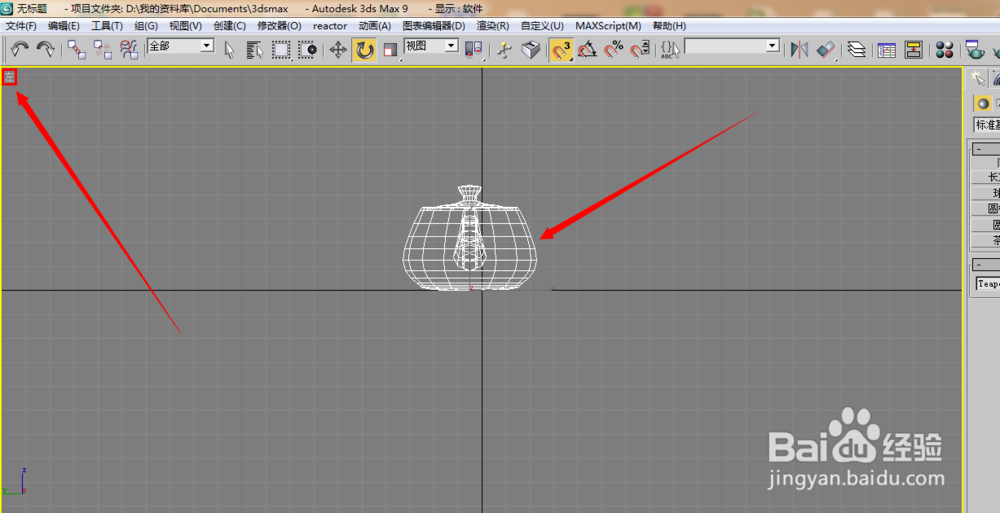
Task: Open the 自定义(U) menu
Action: pyautogui.click(x=542, y=26)
